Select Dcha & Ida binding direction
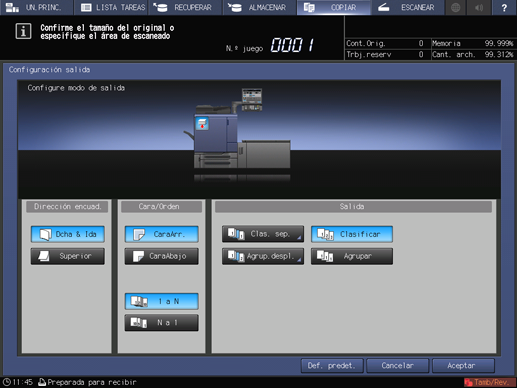 coord(68,234)
